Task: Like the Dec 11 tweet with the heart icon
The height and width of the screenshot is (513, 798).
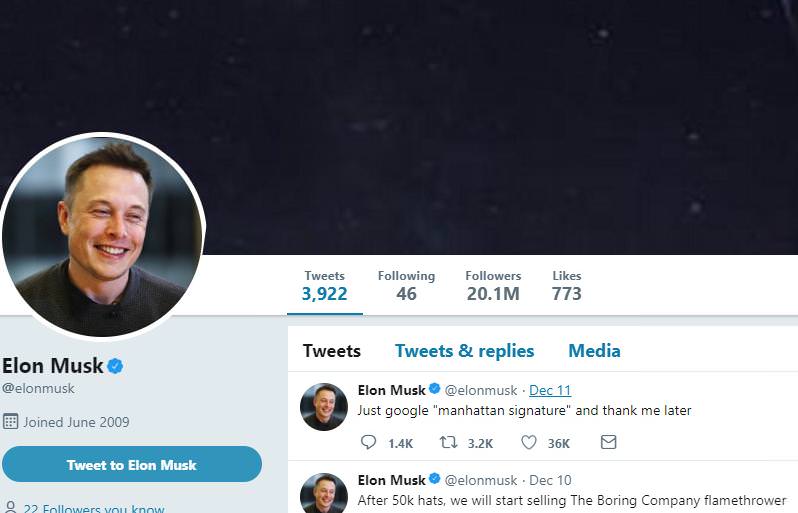Action: 529,442
